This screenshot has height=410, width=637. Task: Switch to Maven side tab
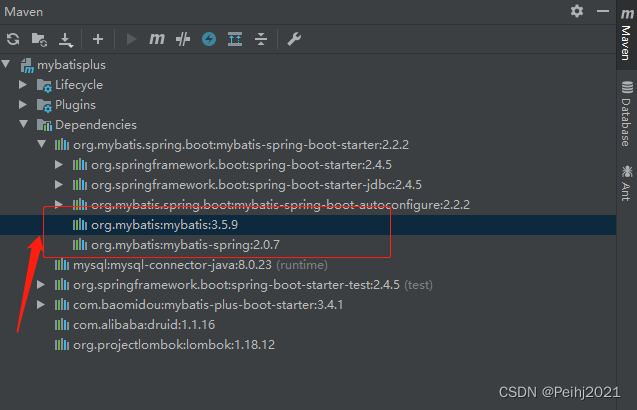[626, 35]
